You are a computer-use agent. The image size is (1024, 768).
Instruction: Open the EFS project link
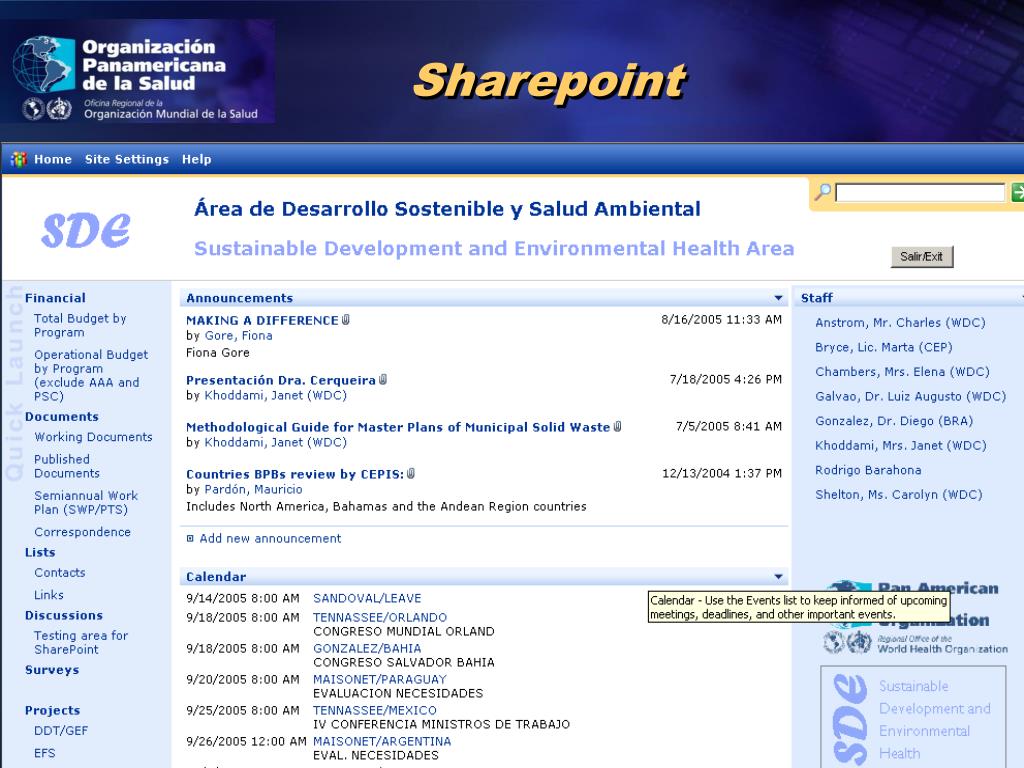coord(44,753)
